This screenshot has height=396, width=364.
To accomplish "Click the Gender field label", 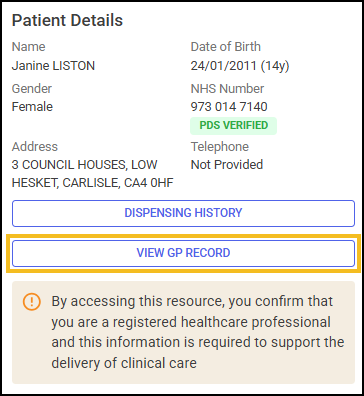I will click(x=32, y=89).
